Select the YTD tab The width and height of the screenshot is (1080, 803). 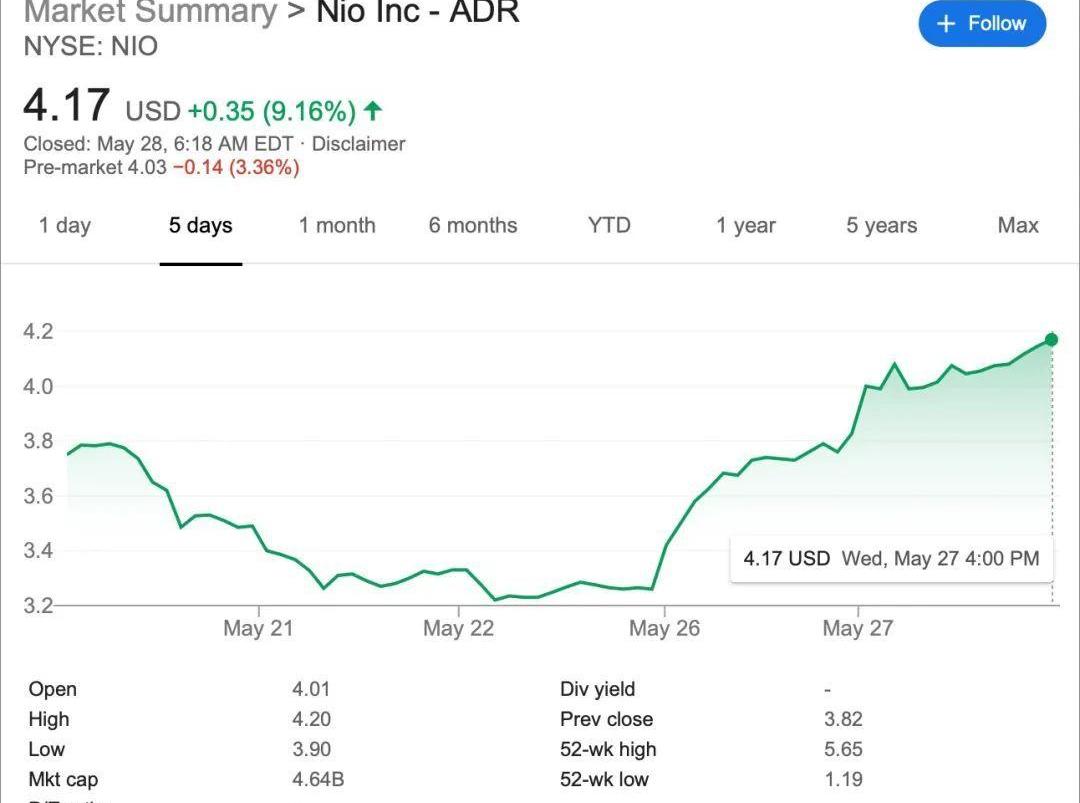point(609,226)
